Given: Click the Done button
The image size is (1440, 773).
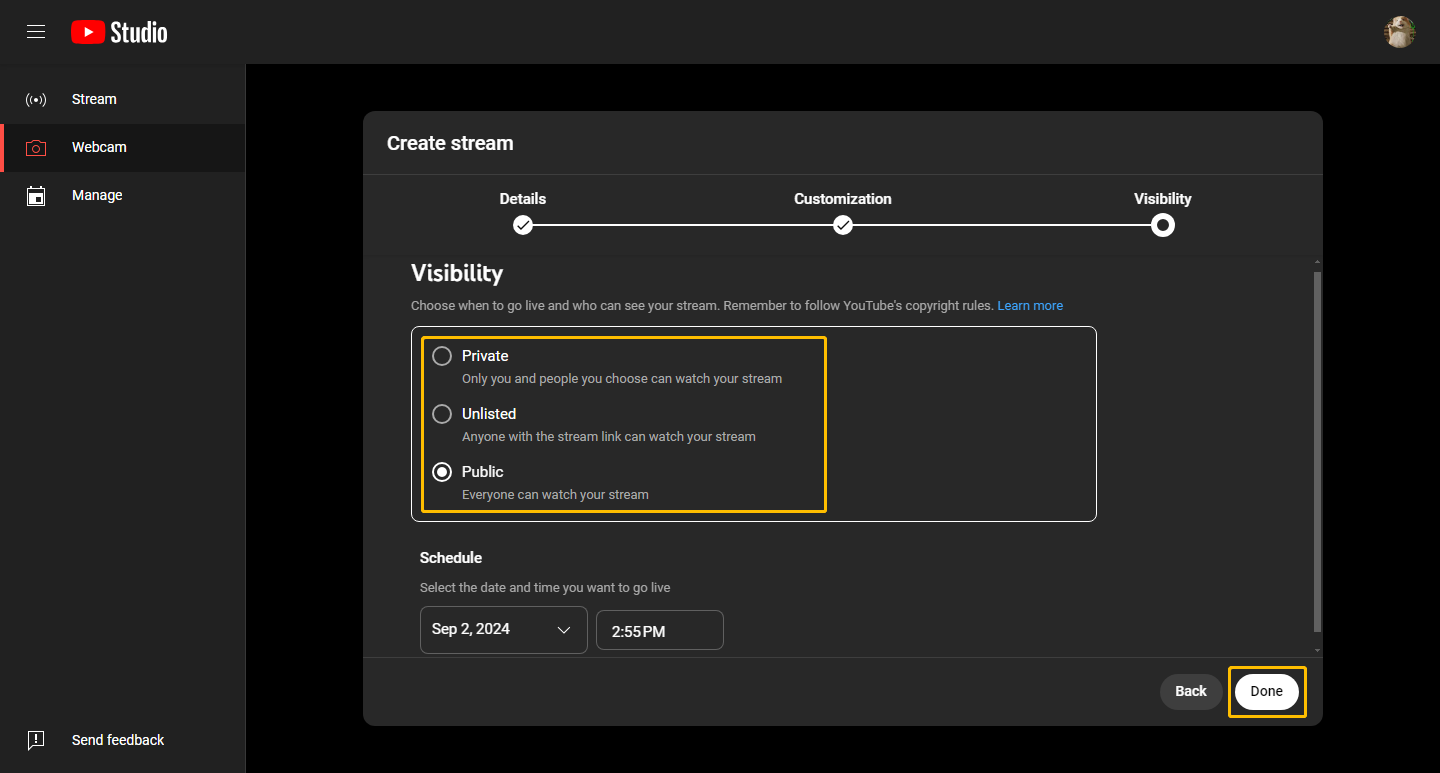Looking at the screenshot, I should pos(1267,691).
